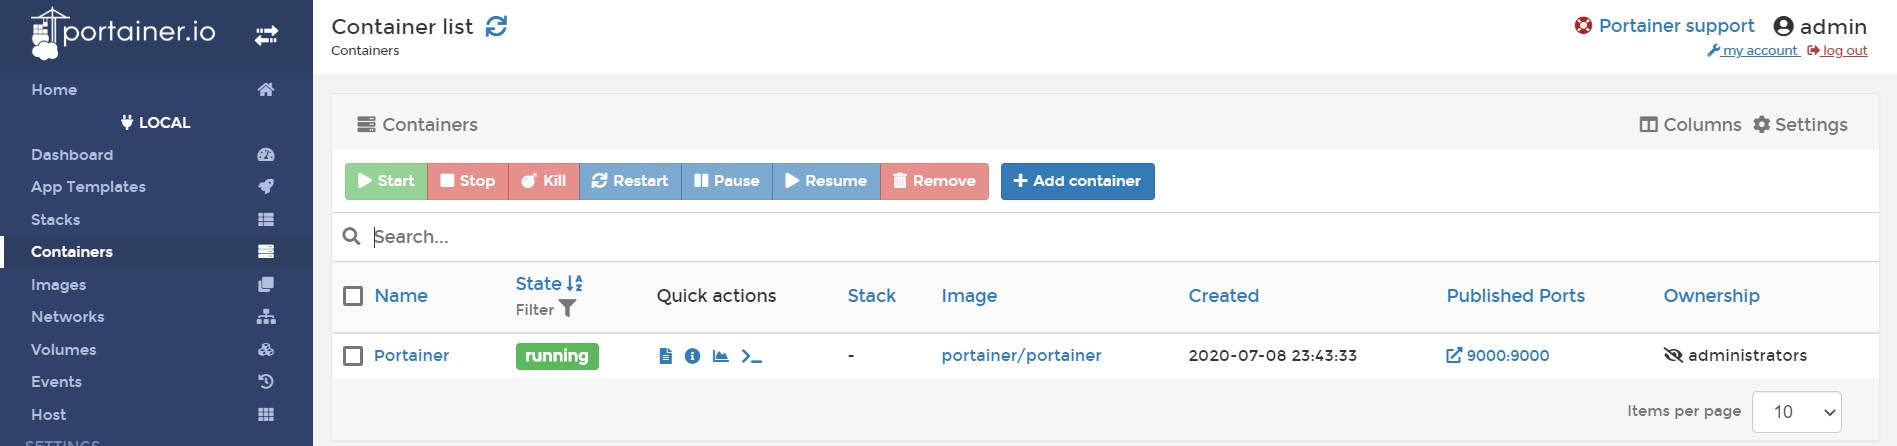Click the Kill button
Screen dimensions: 1897x446
pos(544,181)
